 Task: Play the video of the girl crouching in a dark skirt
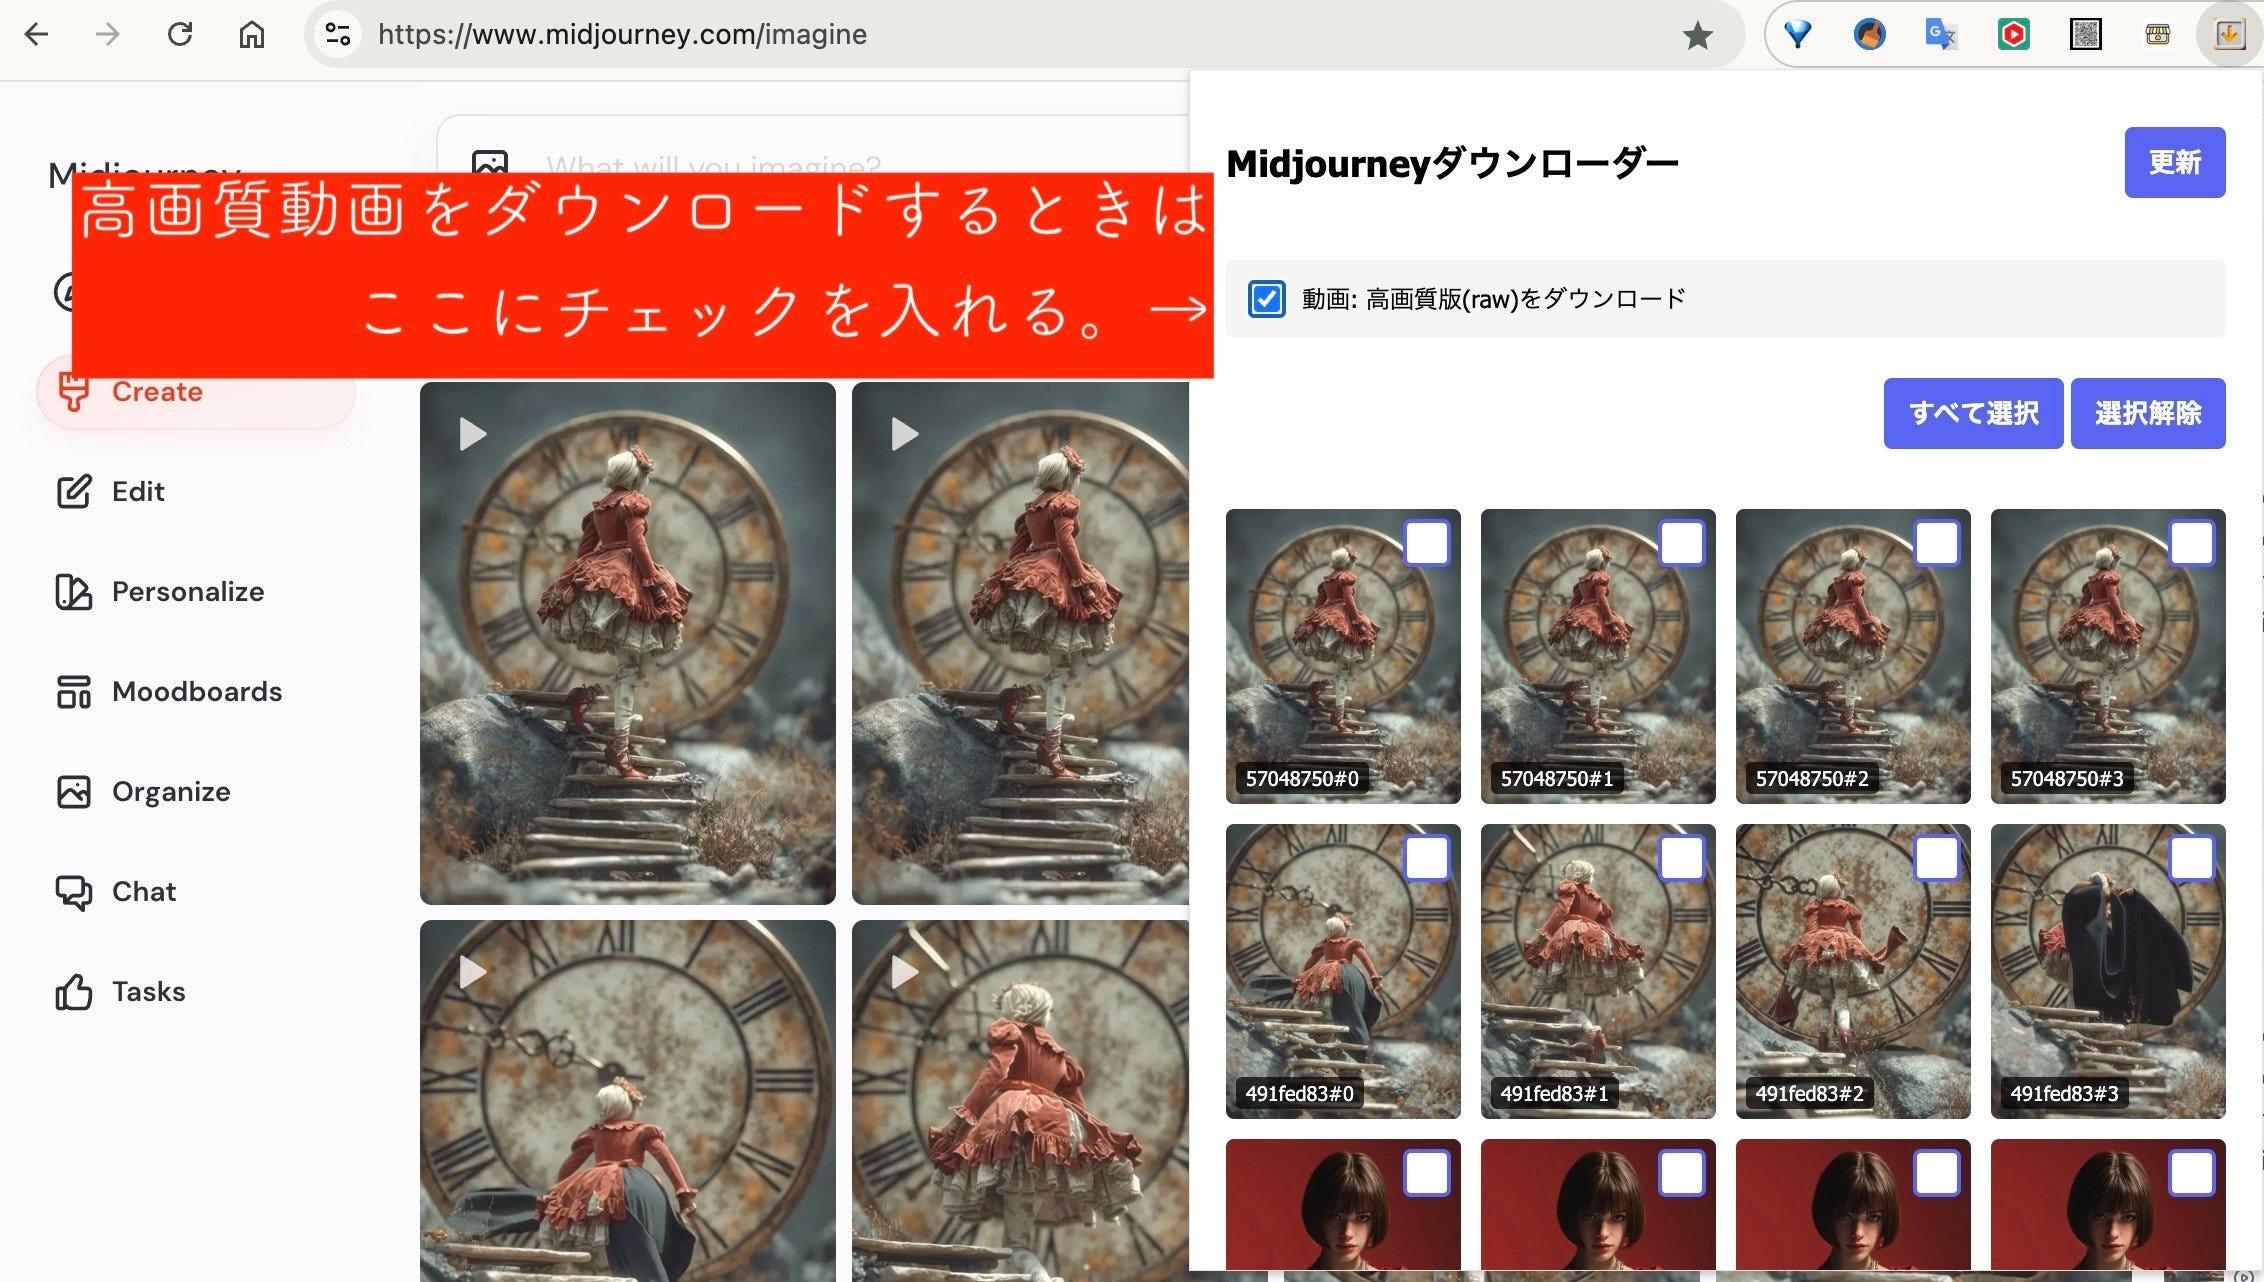click(473, 972)
